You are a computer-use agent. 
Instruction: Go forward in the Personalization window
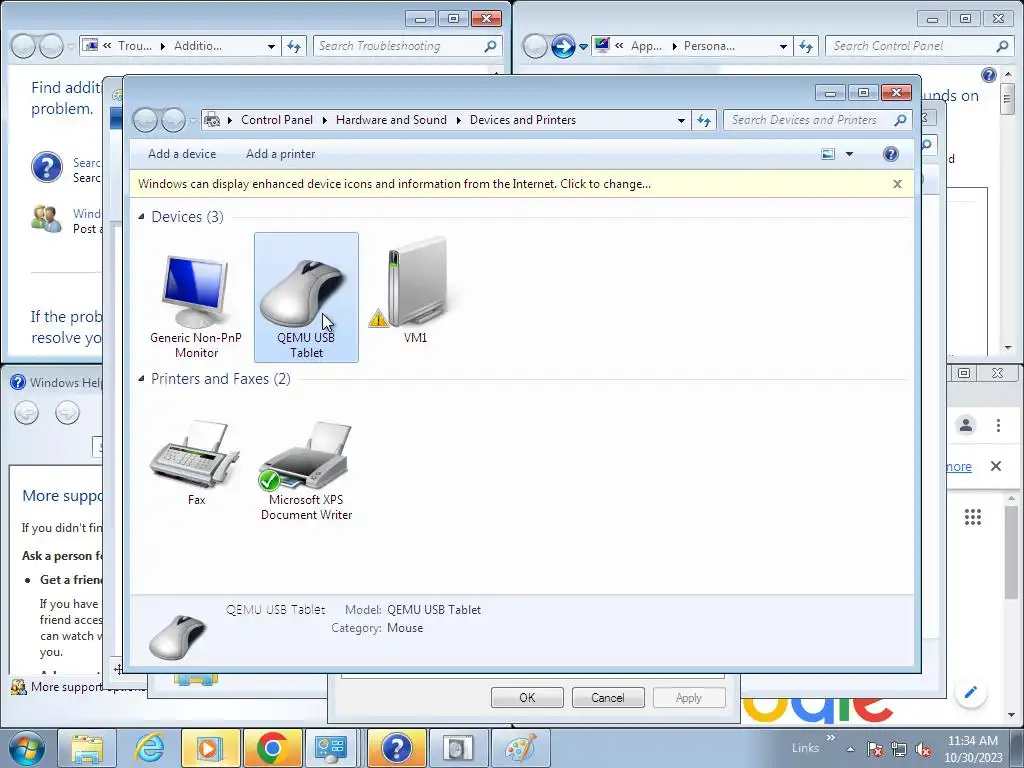(x=562, y=46)
